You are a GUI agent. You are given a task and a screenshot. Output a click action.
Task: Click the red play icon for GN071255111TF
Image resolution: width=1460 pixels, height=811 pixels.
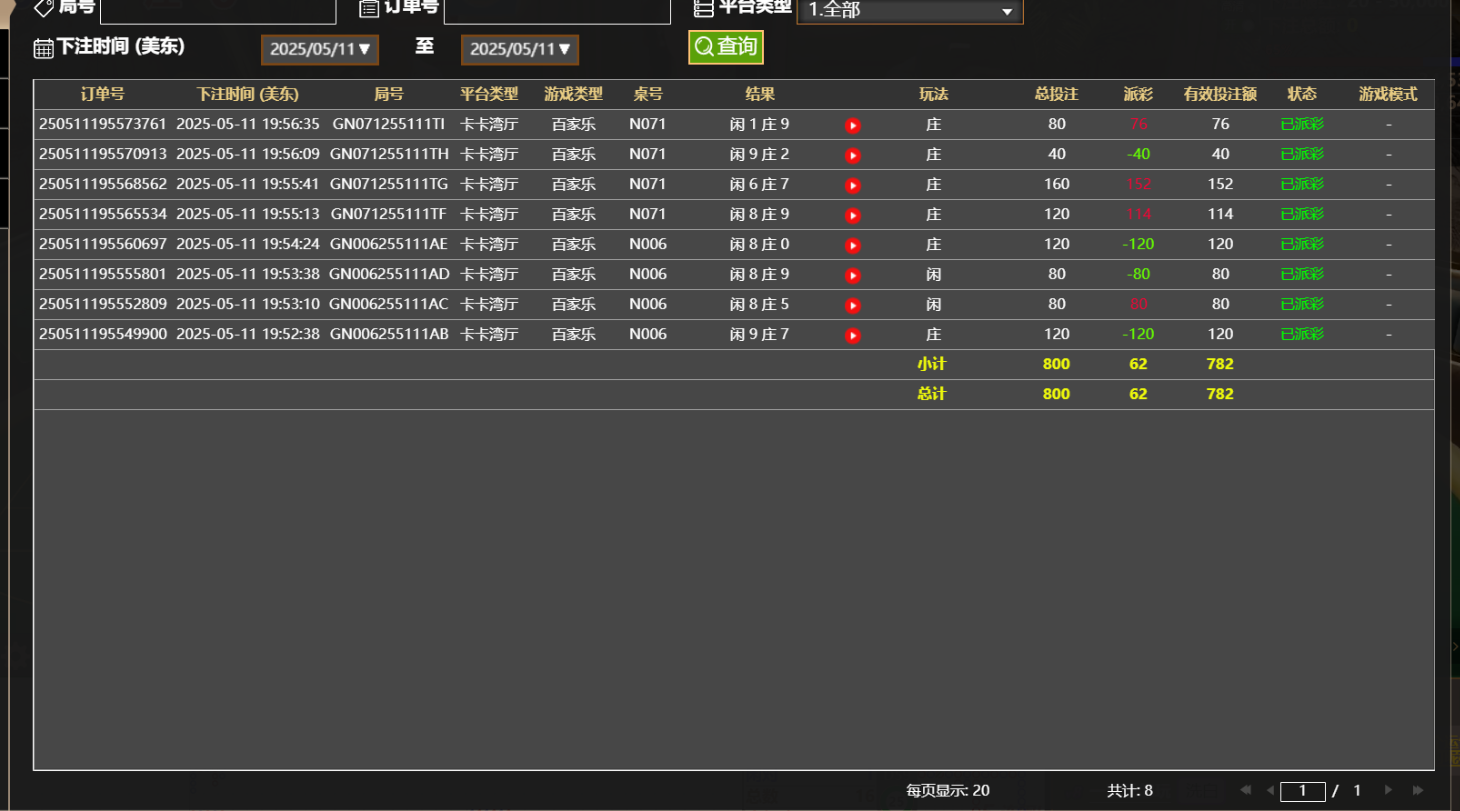852,215
